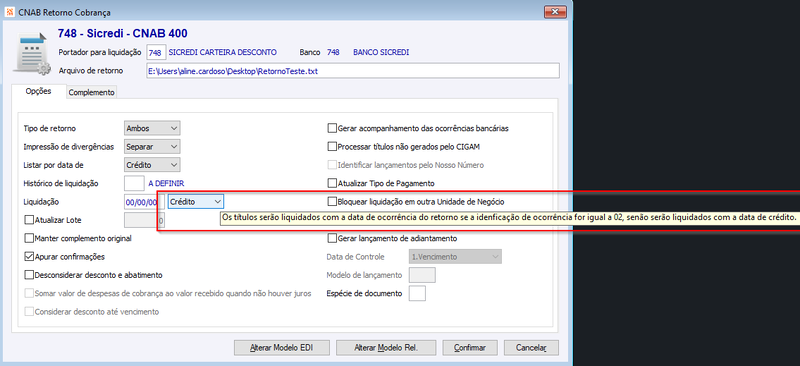
Task: Click SICREDI CARTEIRA DESCONTO text
Action: (x=222, y=52)
